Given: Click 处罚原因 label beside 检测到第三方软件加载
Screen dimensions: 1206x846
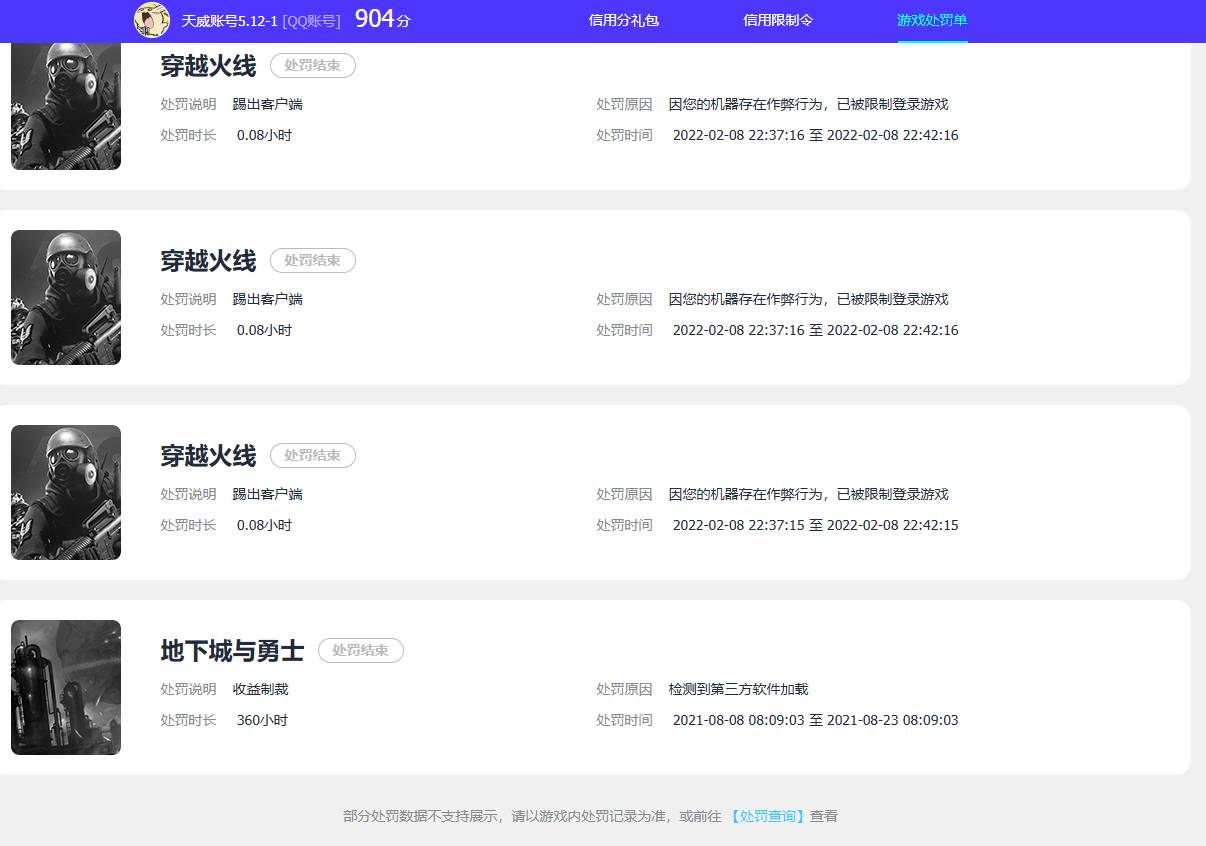Looking at the screenshot, I should 624,689.
